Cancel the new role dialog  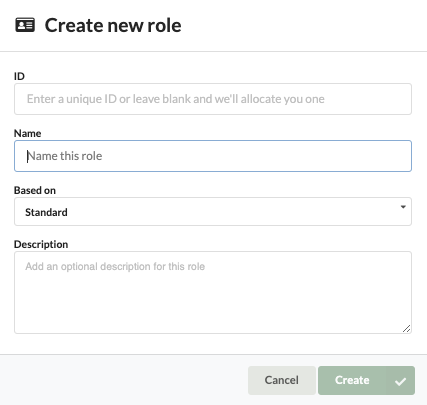point(282,380)
